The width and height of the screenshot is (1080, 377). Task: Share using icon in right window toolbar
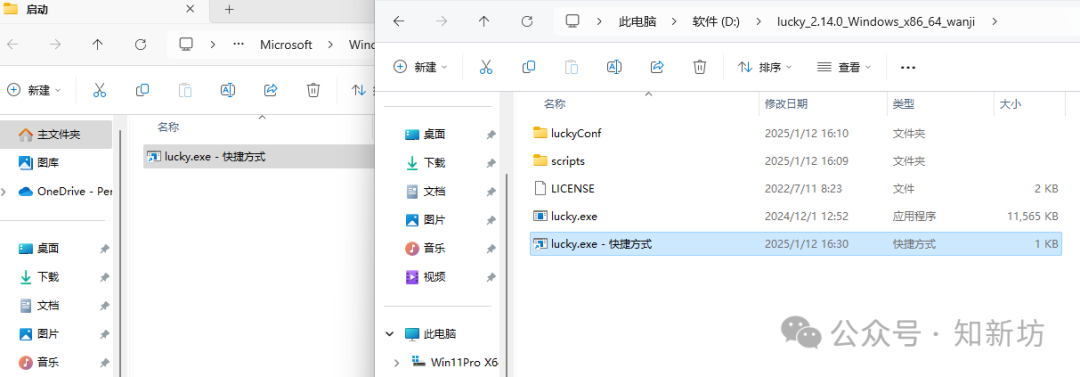(x=657, y=67)
